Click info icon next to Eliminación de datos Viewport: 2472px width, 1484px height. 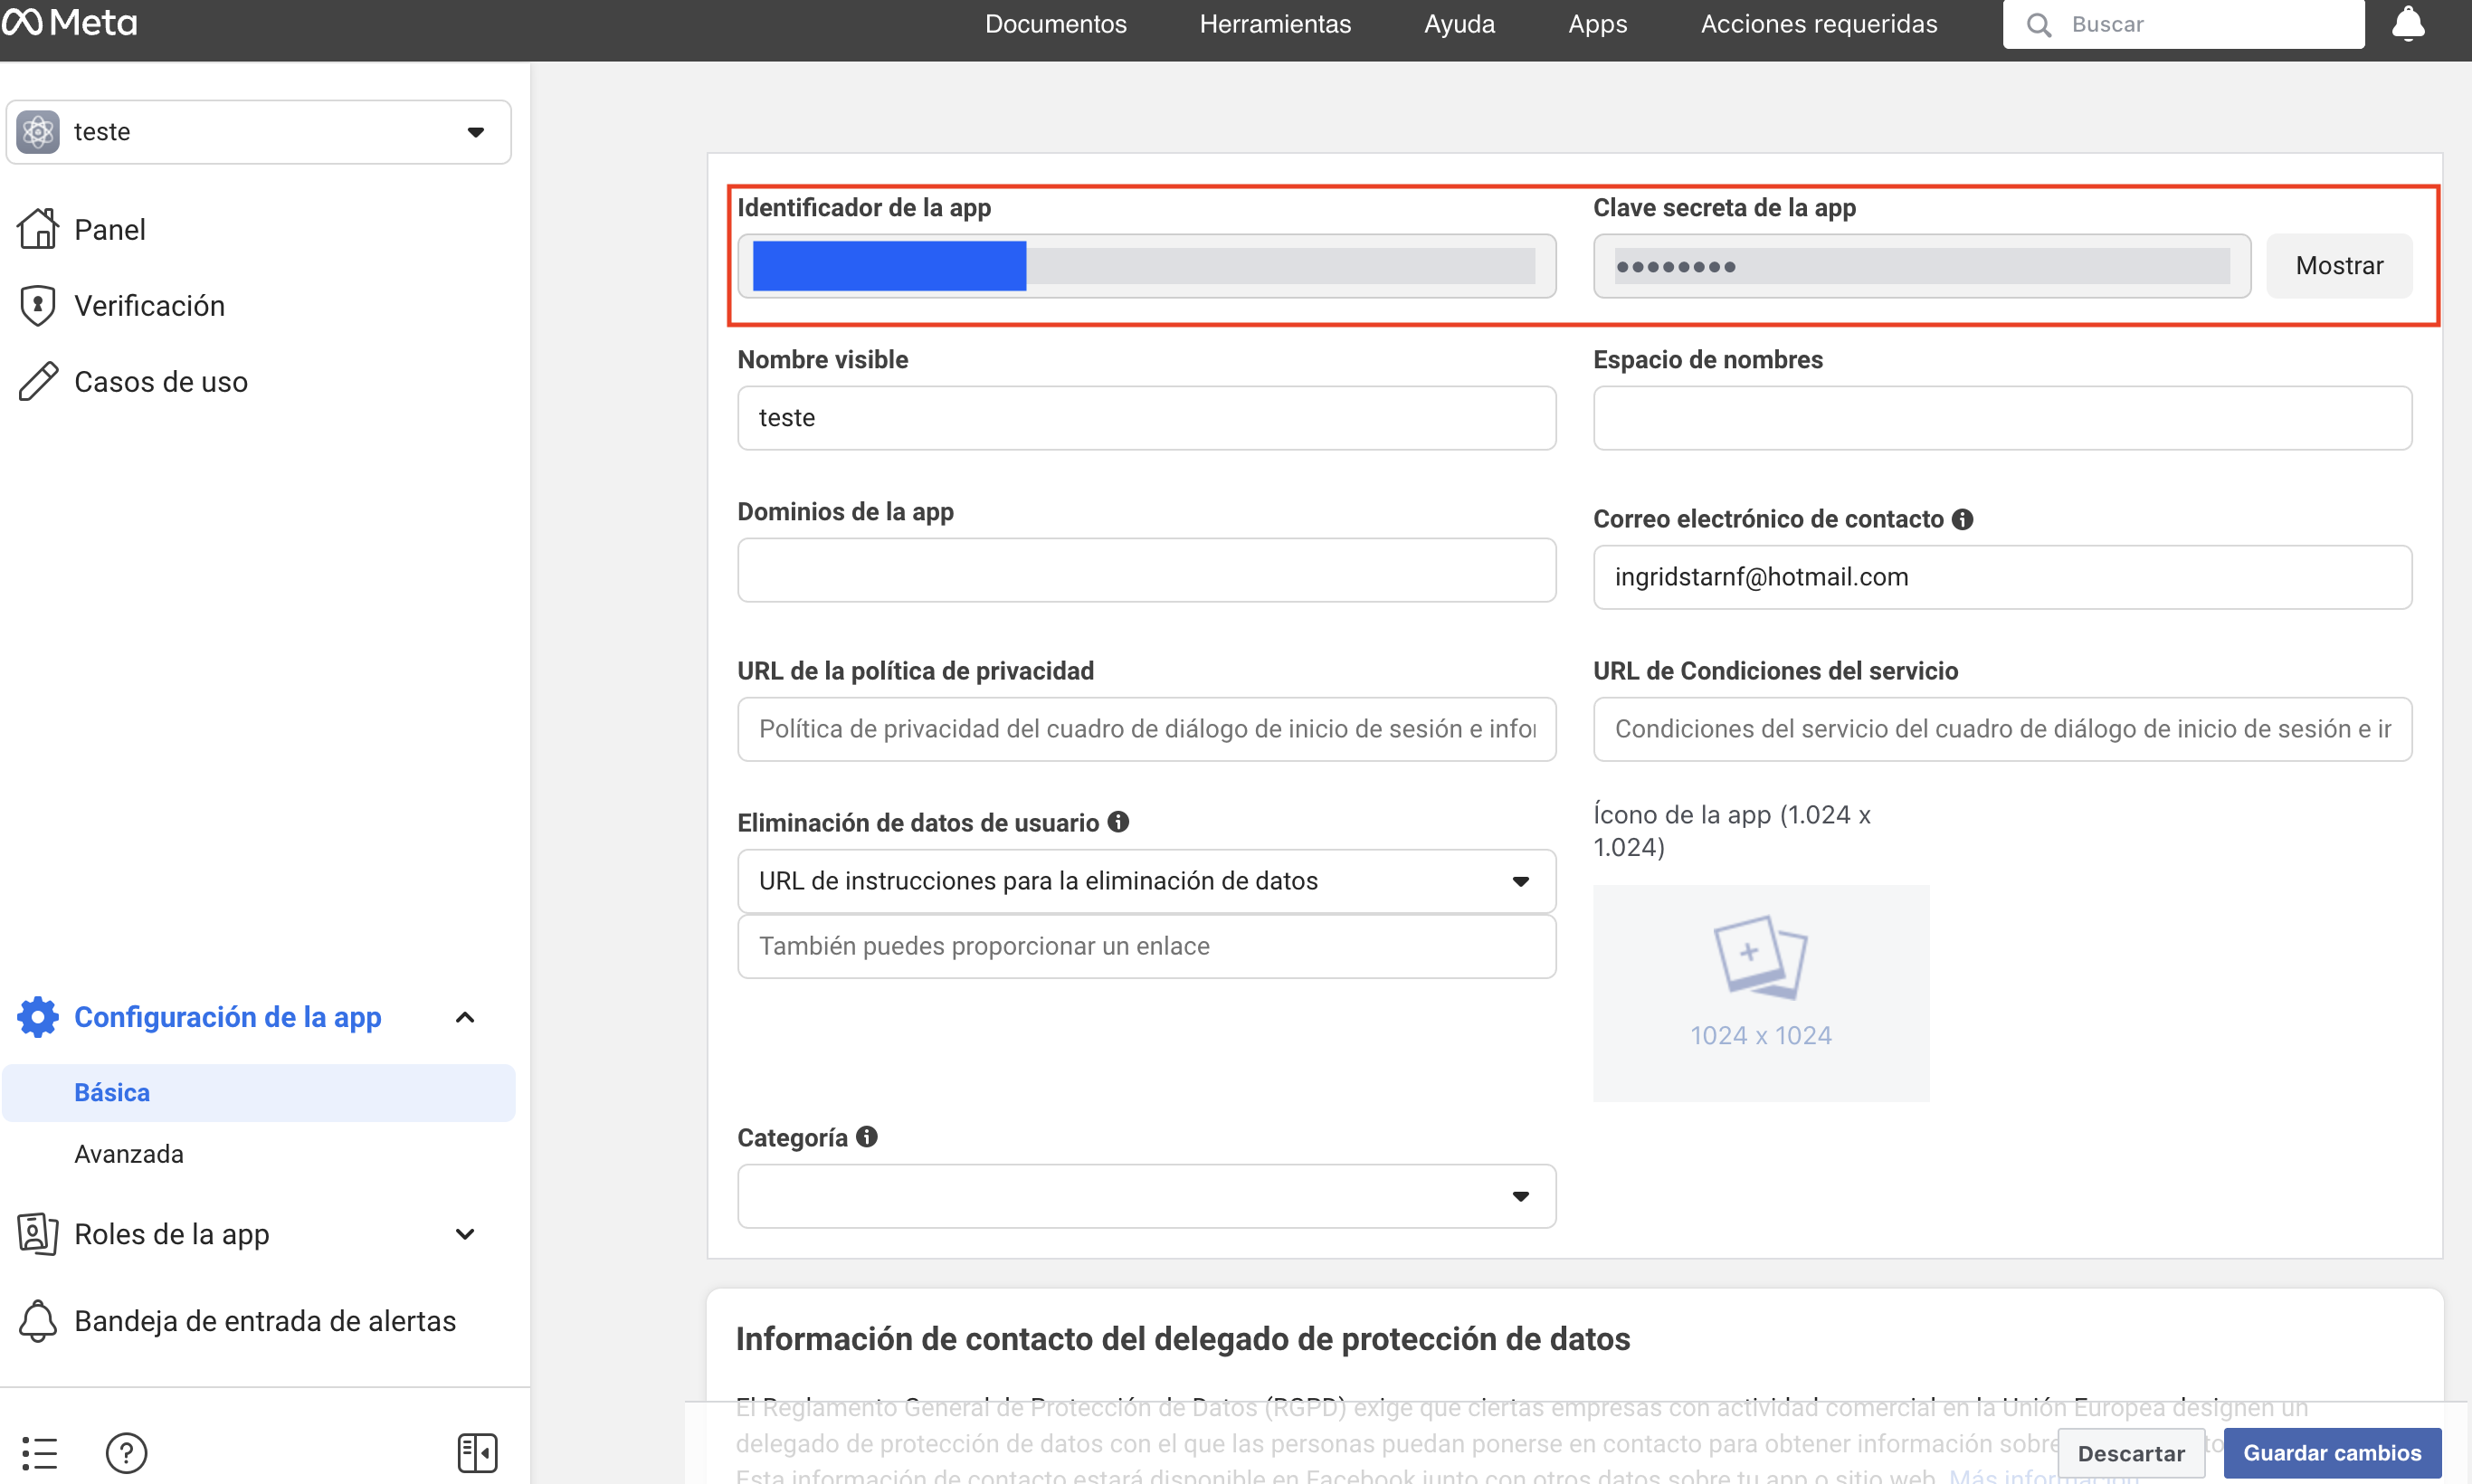(x=1118, y=822)
